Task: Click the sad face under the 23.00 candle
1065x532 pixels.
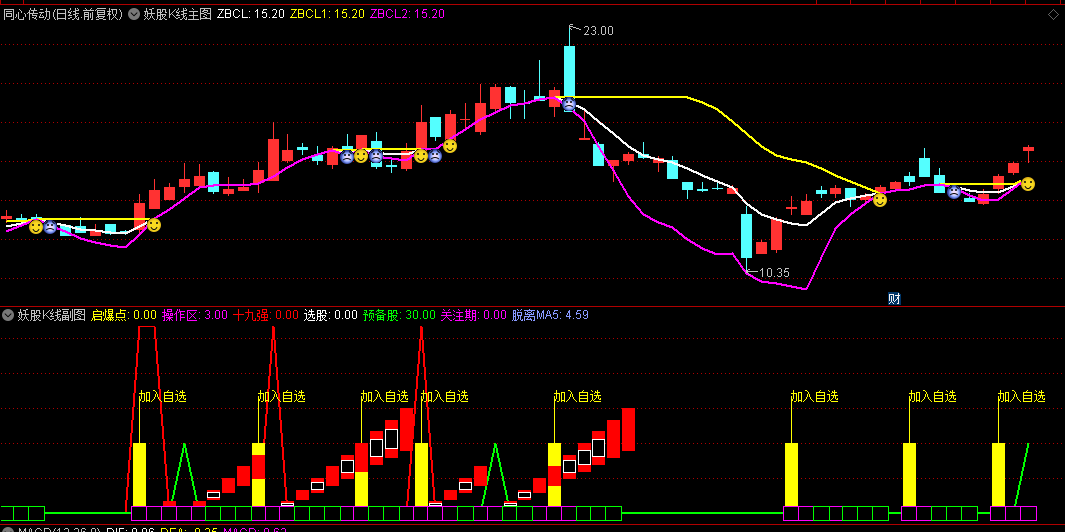Action: (568, 104)
